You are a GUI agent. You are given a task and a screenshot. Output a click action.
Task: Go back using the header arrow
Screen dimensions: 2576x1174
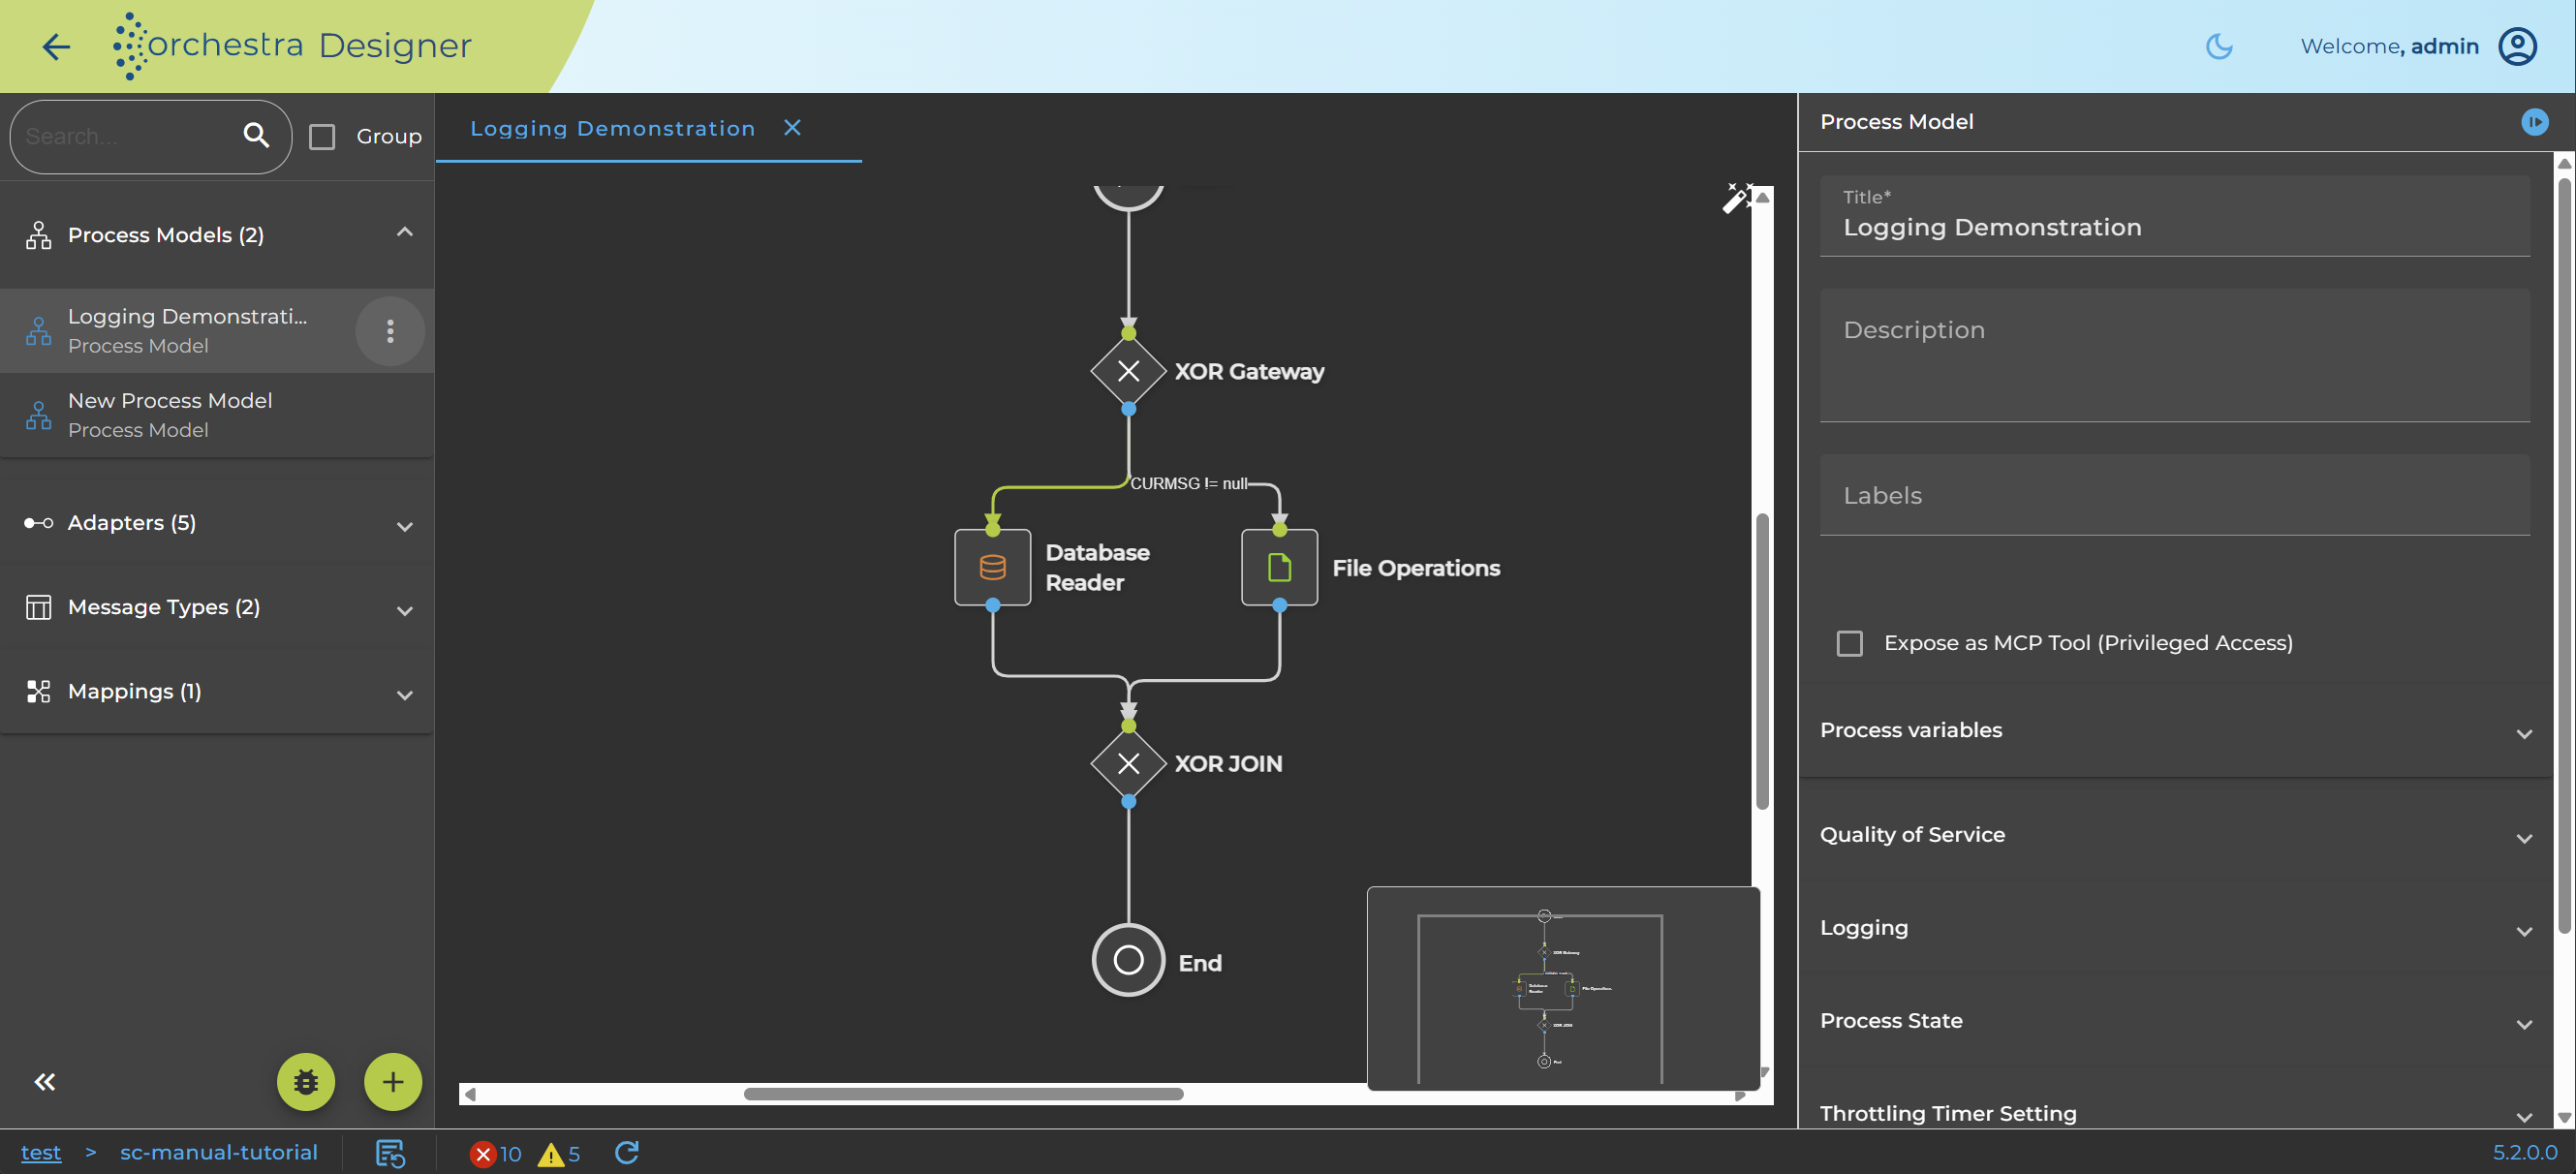pos(56,46)
